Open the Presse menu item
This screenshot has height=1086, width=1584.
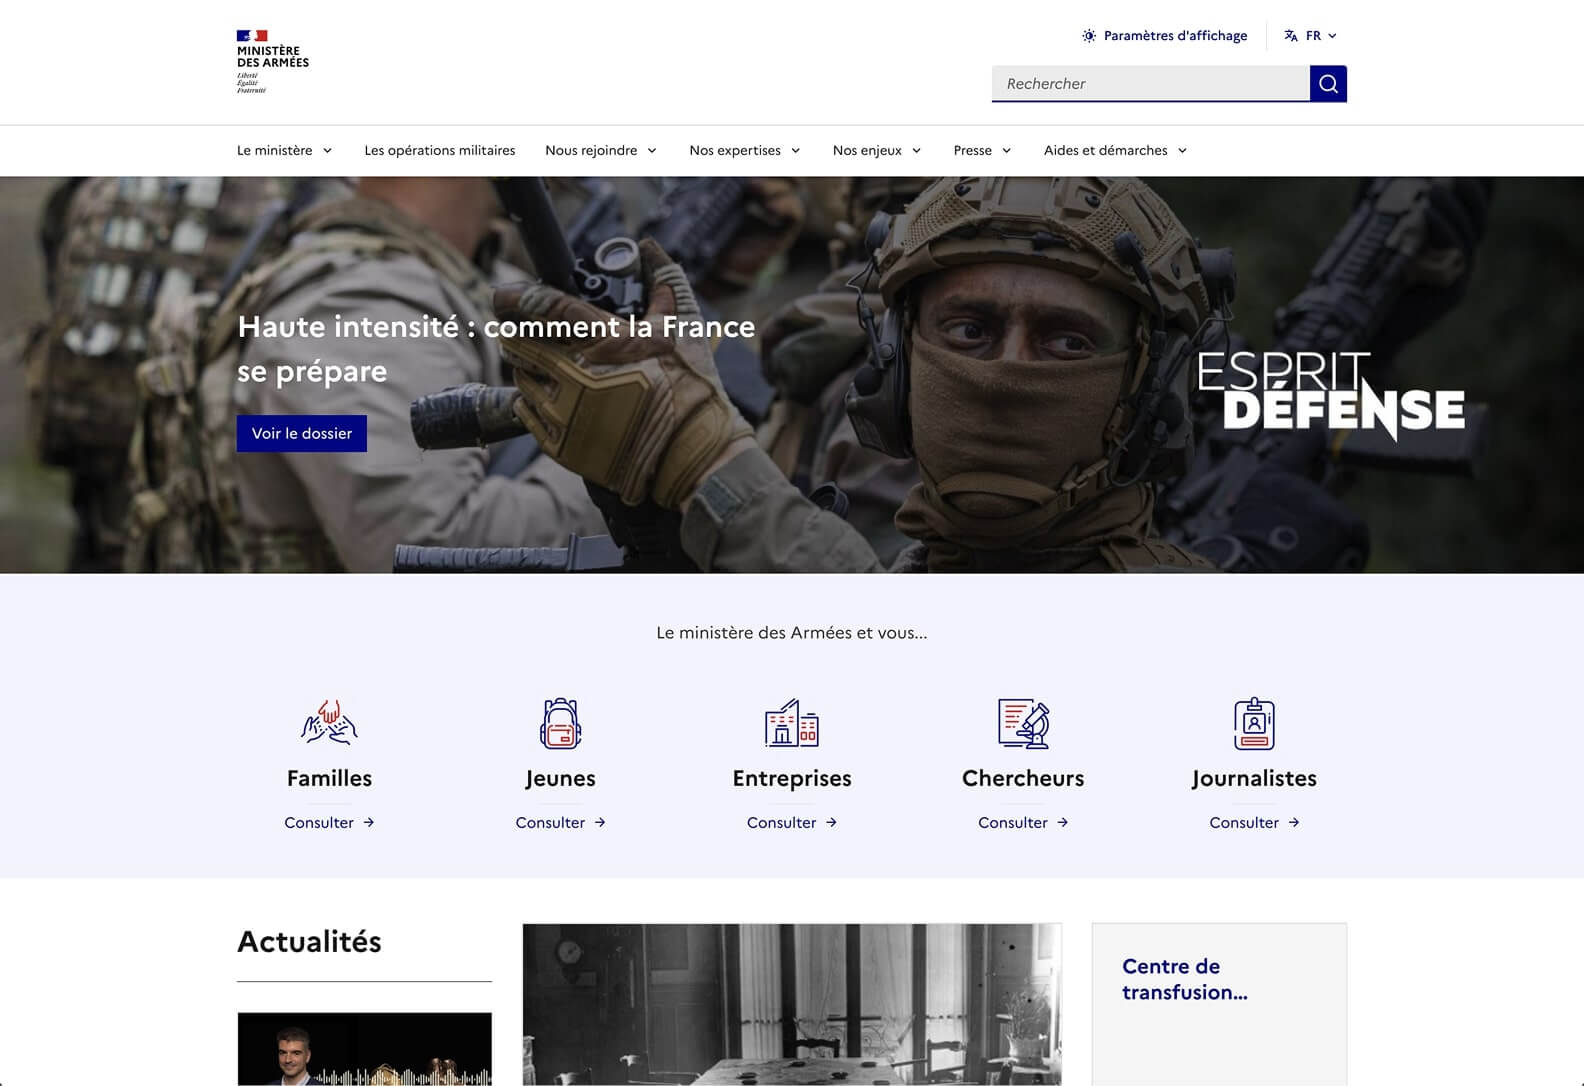tap(982, 151)
